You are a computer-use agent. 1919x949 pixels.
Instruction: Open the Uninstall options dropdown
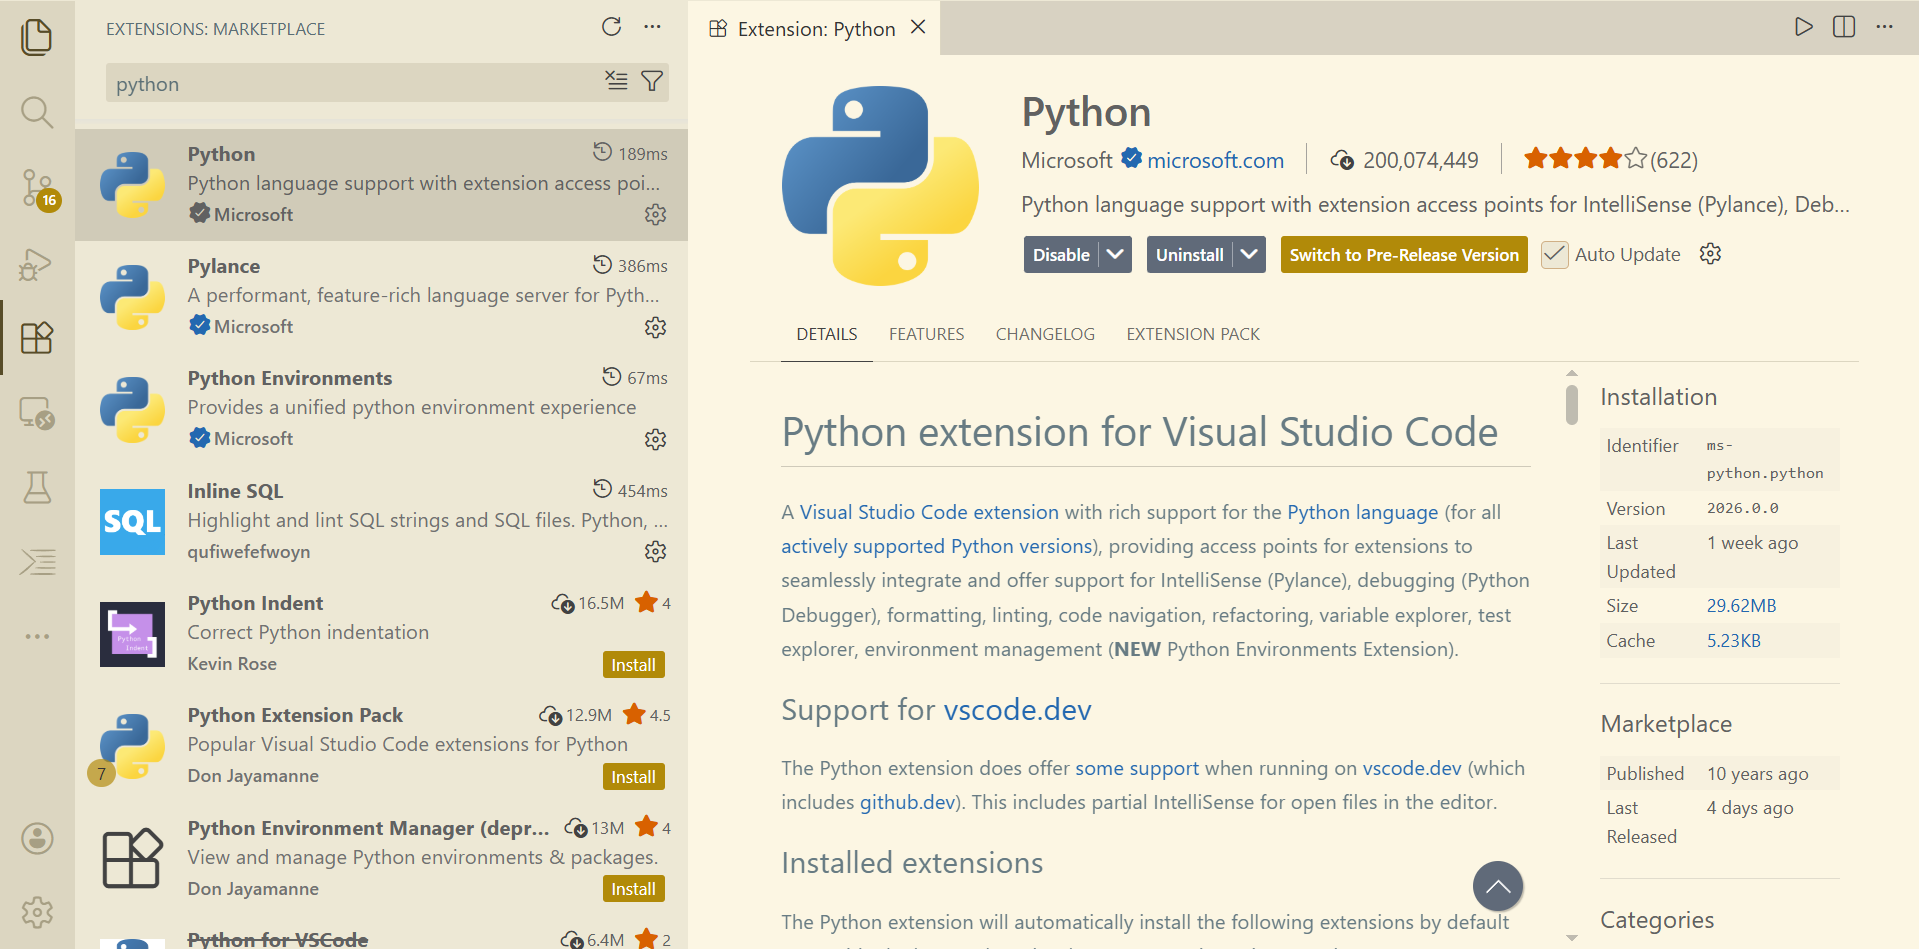coord(1249,254)
